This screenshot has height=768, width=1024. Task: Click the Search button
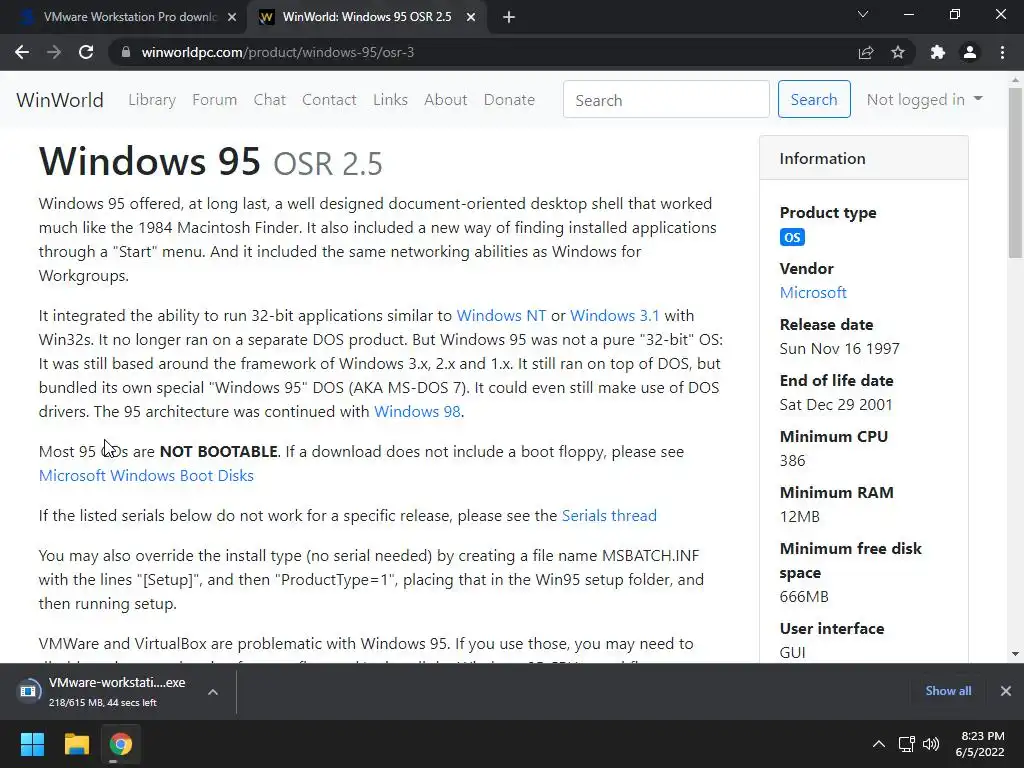click(814, 99)
